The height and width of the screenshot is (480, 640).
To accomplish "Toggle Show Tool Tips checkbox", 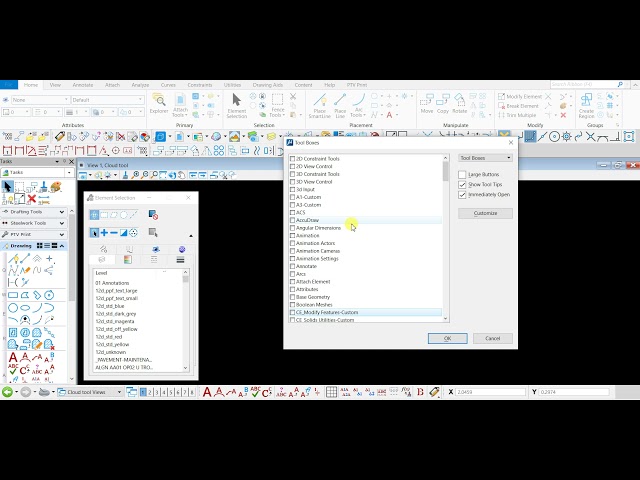I will coord(462,184).
